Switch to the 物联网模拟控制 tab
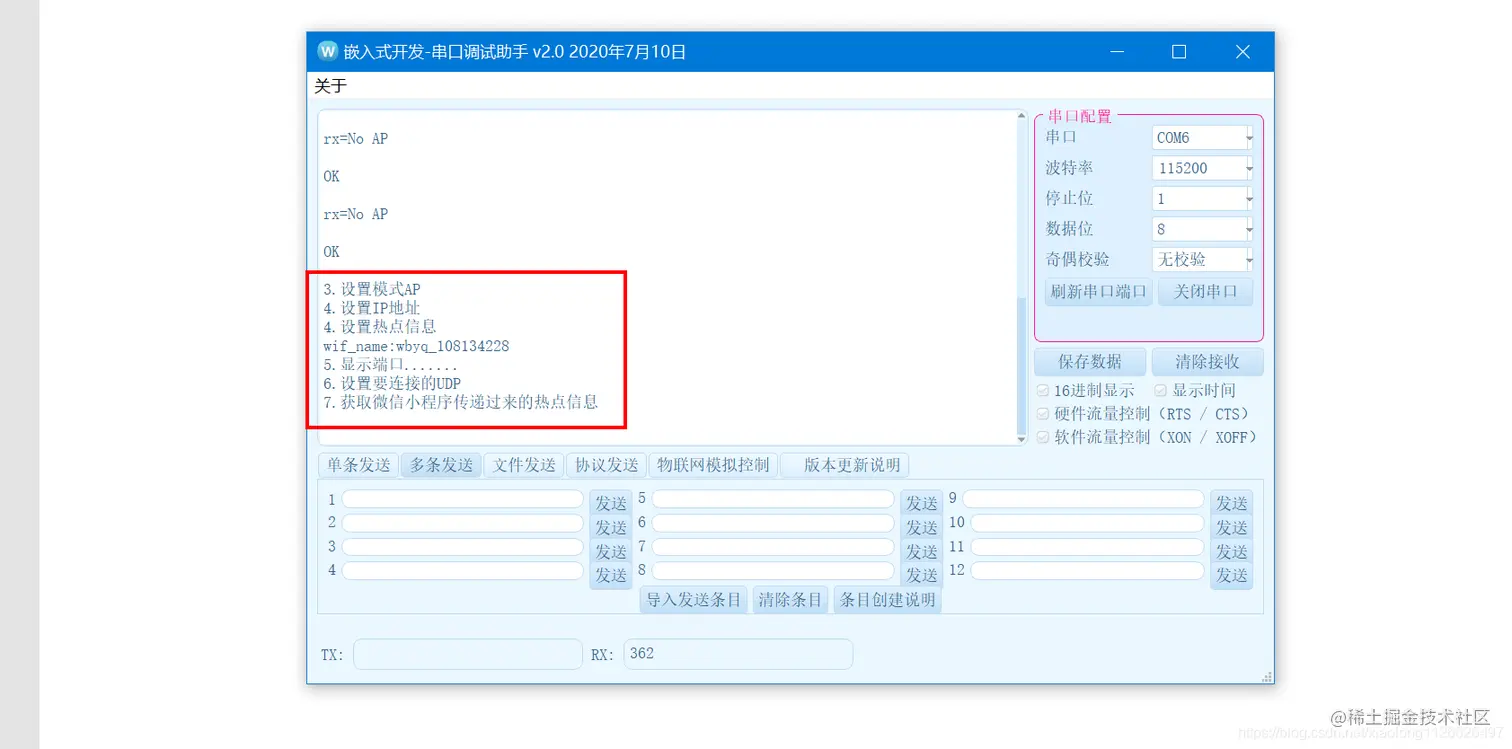 [x=713, y=465]
